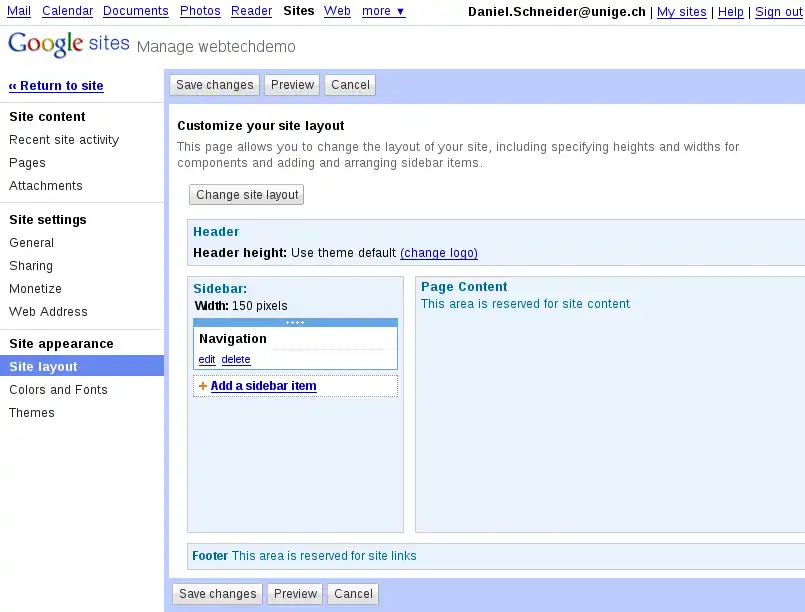Screen dimensions: 805x612
Task: Open Recent site activity page
Action: pyautogui.click(x=64, y=140)
